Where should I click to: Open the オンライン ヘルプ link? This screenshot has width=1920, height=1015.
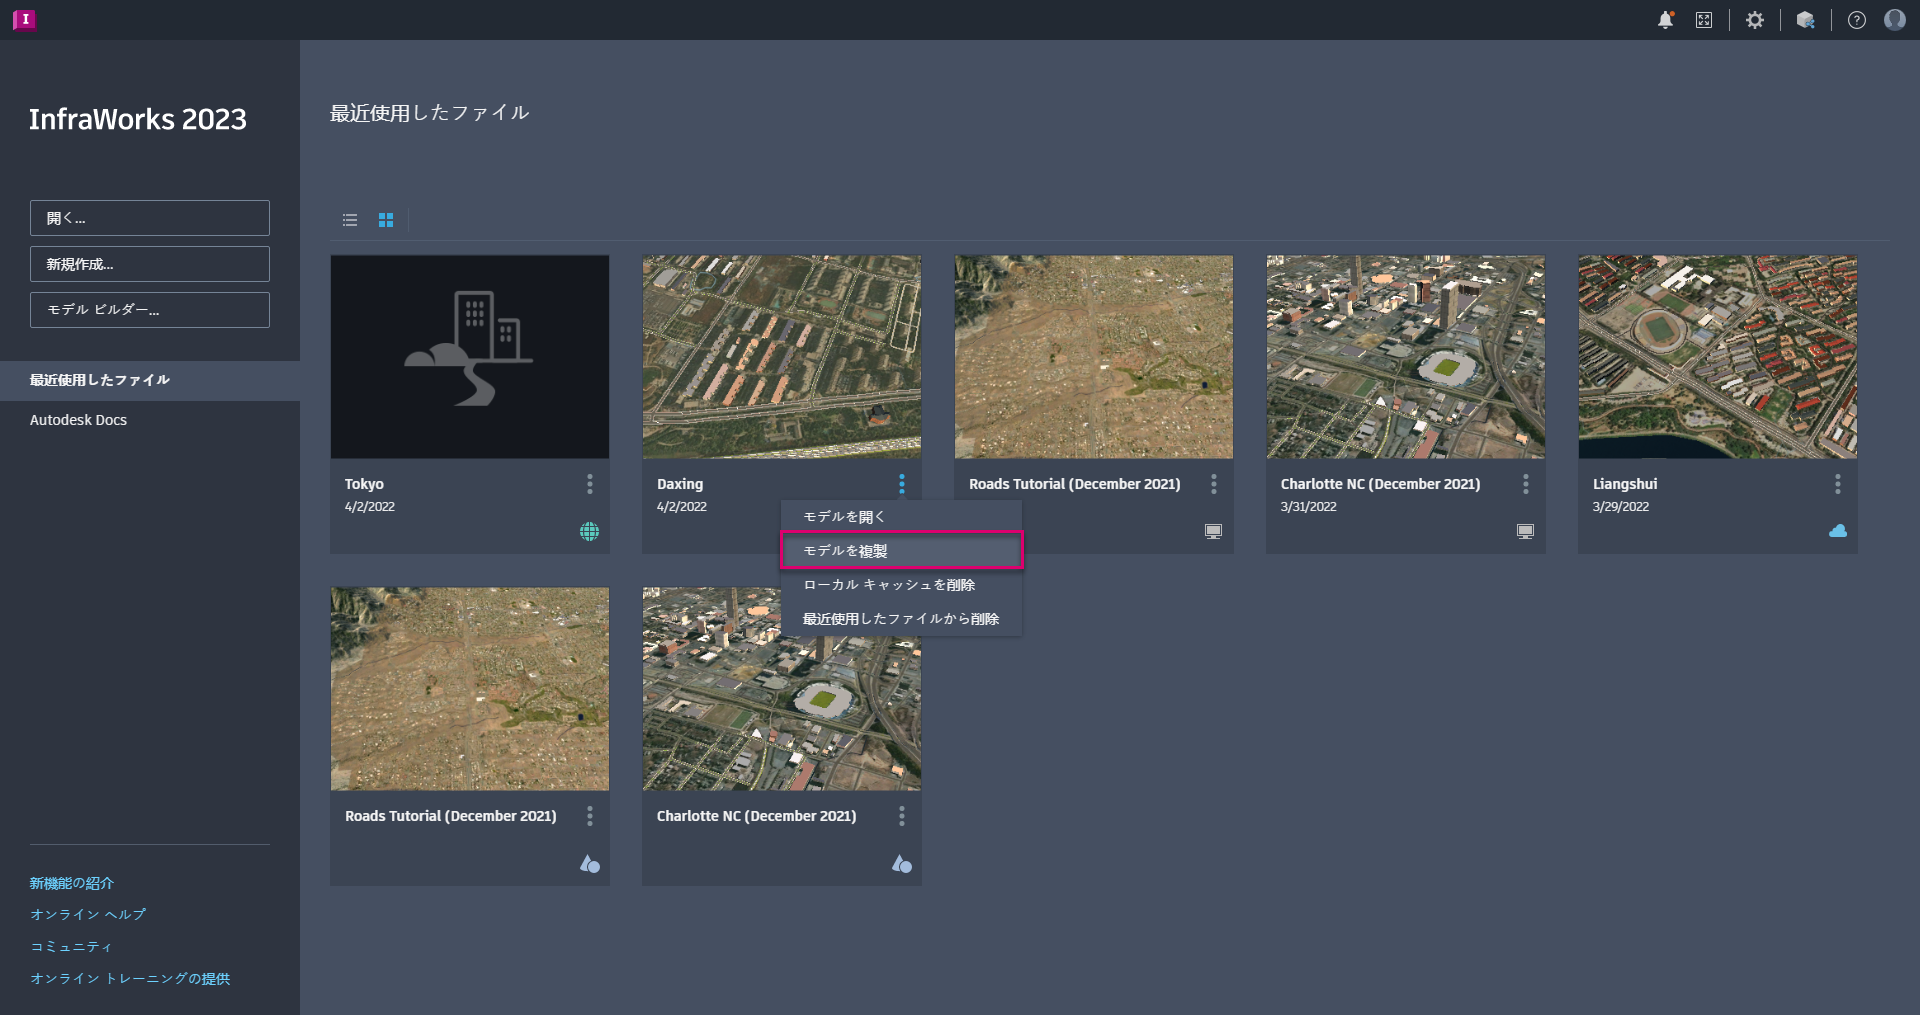point(88,915)
